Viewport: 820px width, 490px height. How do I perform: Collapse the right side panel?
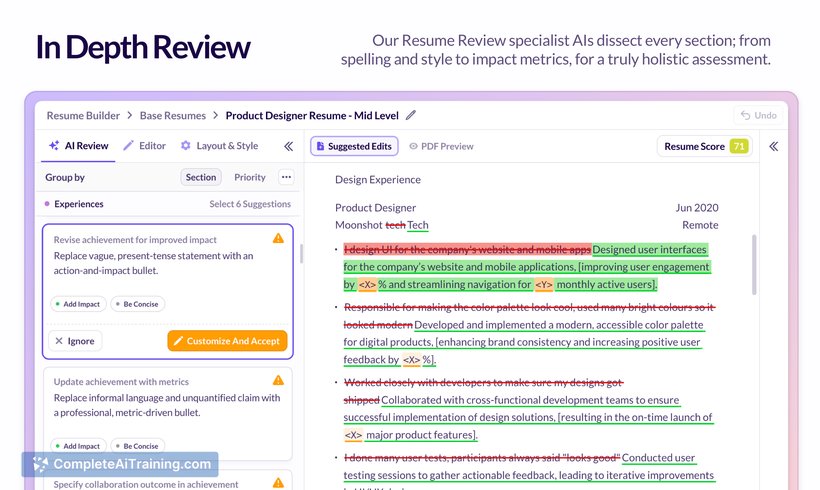(774, 146)
